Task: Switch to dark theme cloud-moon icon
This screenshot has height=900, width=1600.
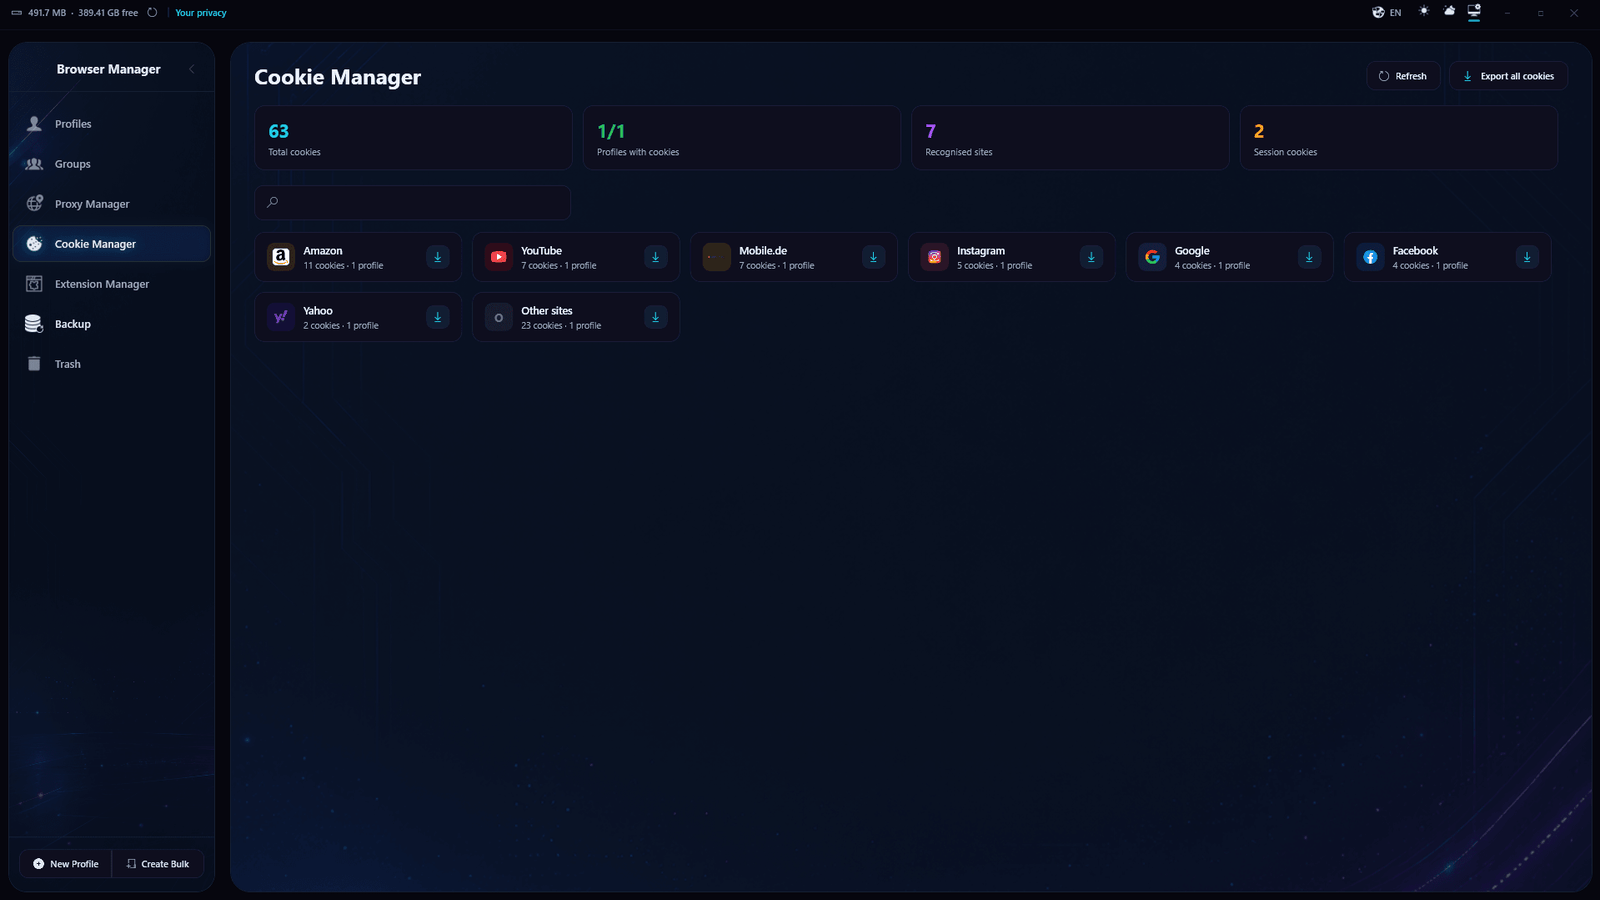Action: click(x=1449, y=11)
